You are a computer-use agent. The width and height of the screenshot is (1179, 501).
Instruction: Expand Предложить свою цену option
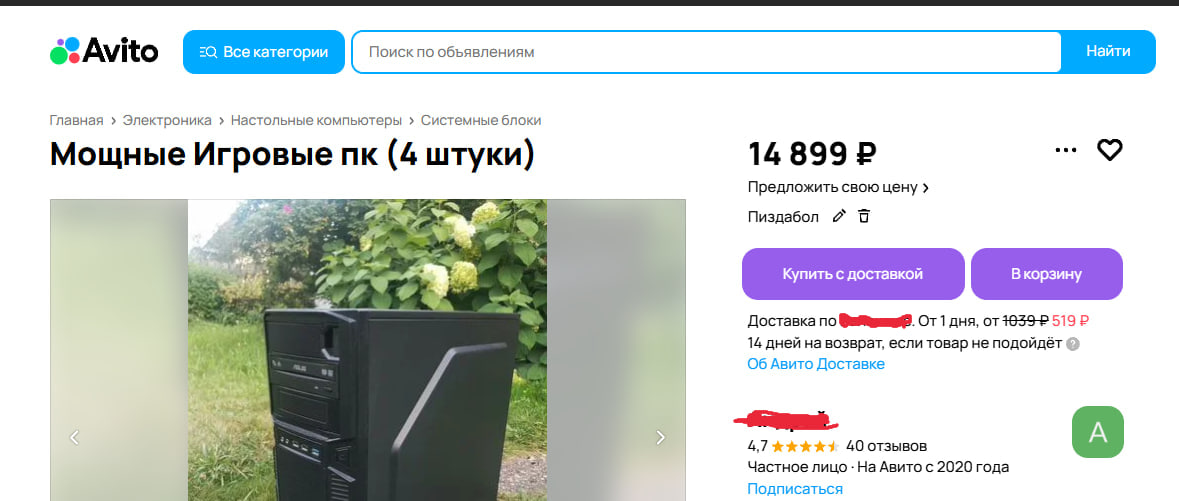point(838,187)
